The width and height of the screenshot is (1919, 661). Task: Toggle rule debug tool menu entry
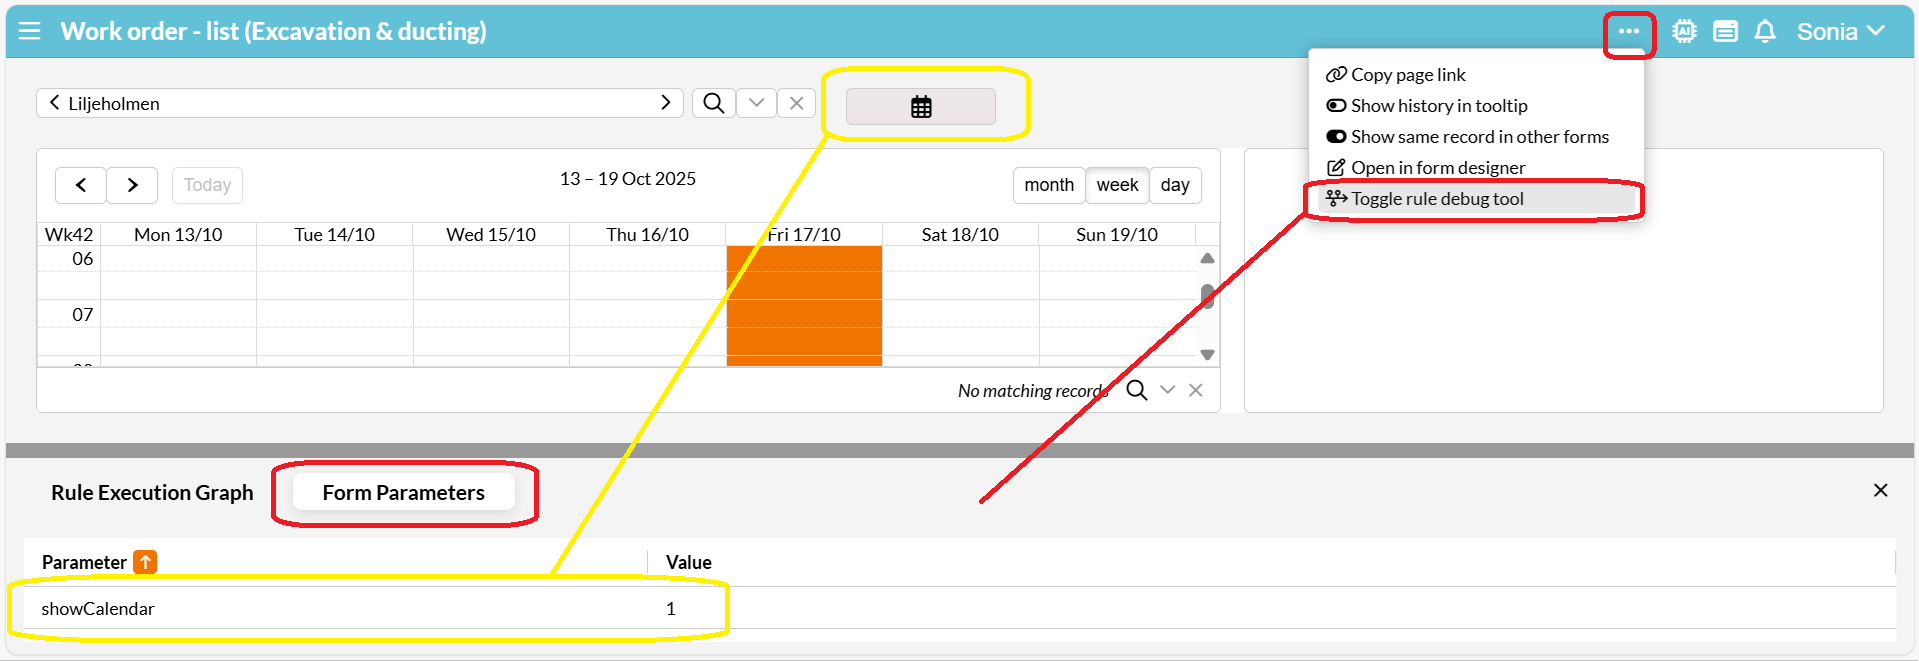pos(1437,199)
